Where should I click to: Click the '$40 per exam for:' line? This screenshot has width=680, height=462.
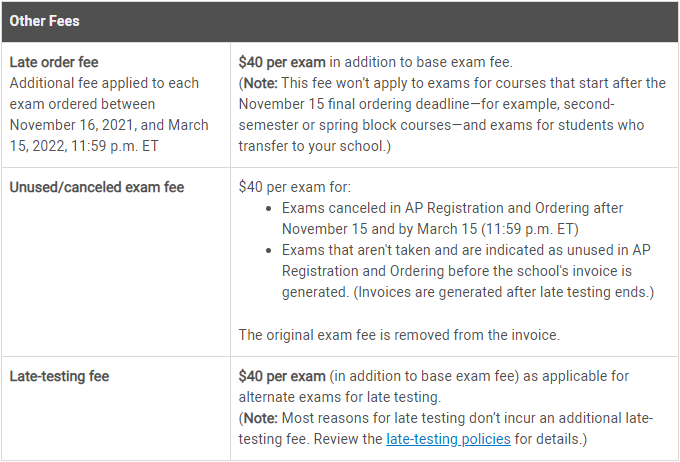294,187
